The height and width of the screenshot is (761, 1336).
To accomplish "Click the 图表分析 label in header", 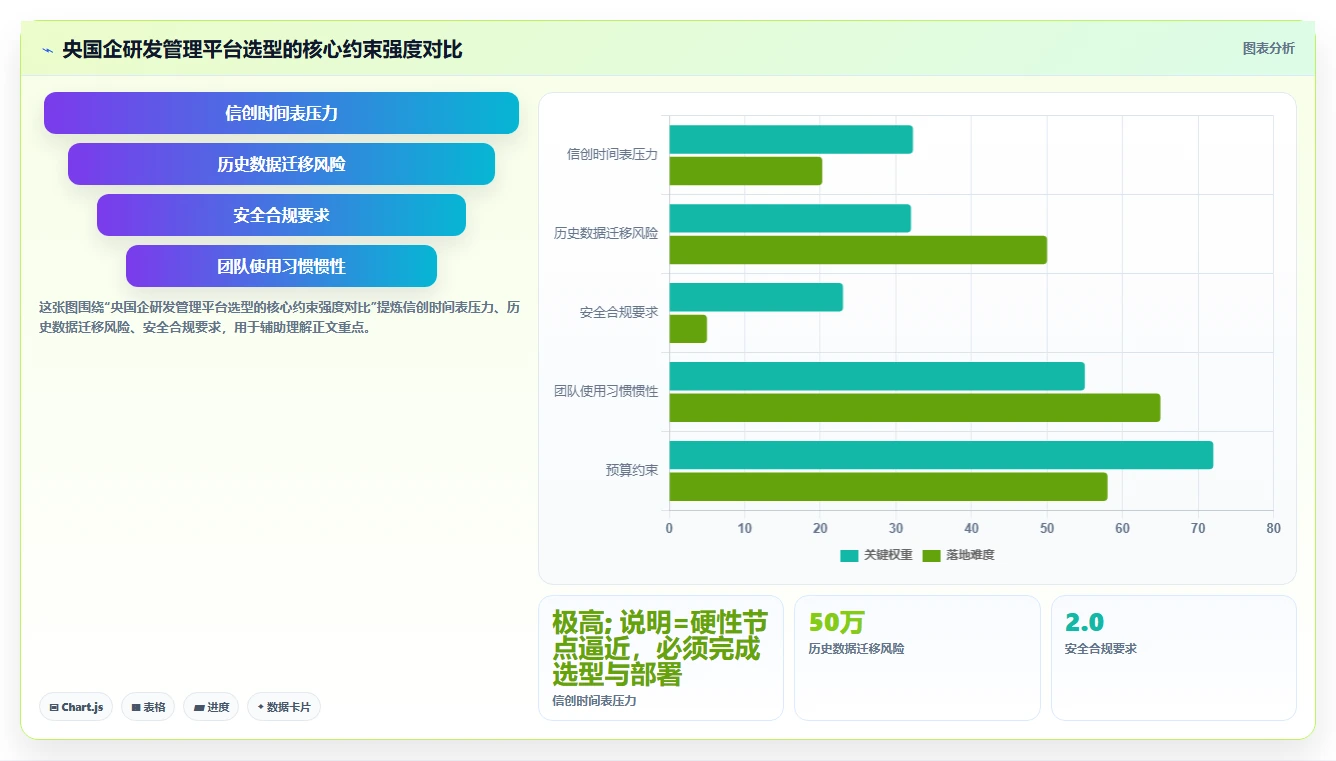I will (1268, 48).
